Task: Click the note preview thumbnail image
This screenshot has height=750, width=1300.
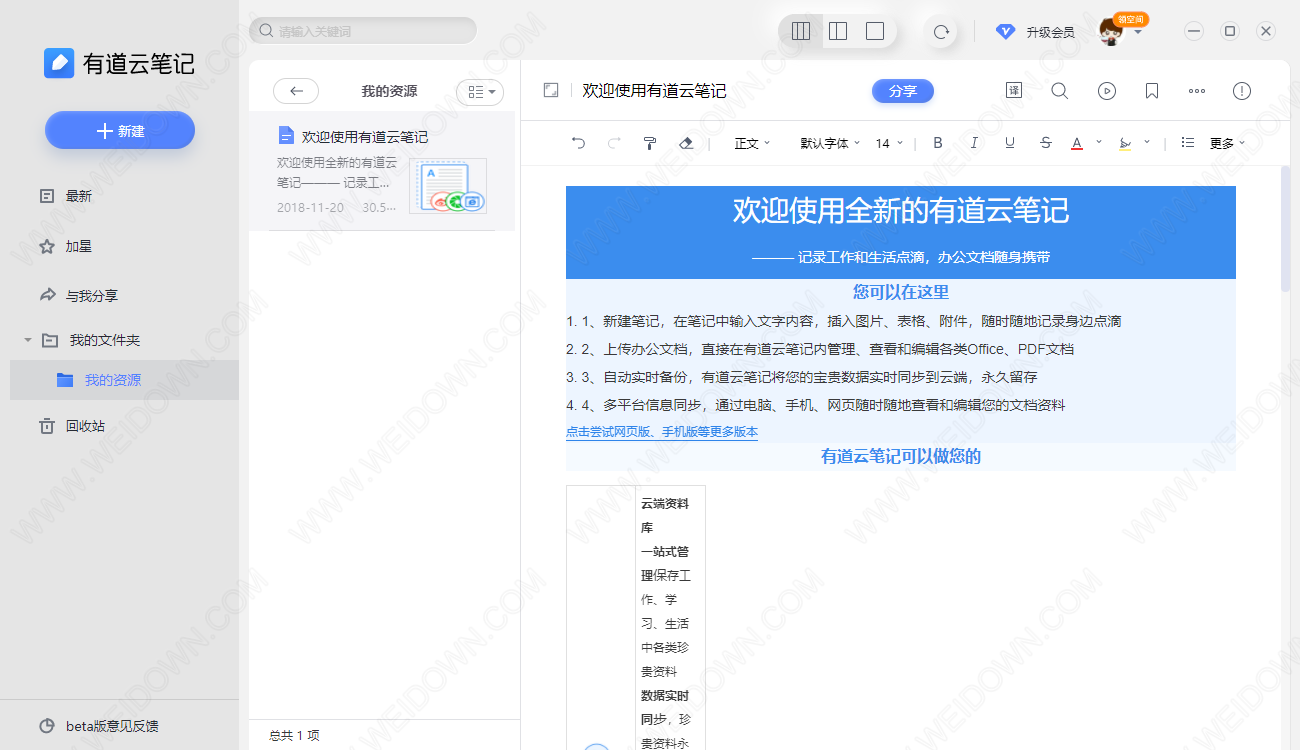Action: [448, 186]
